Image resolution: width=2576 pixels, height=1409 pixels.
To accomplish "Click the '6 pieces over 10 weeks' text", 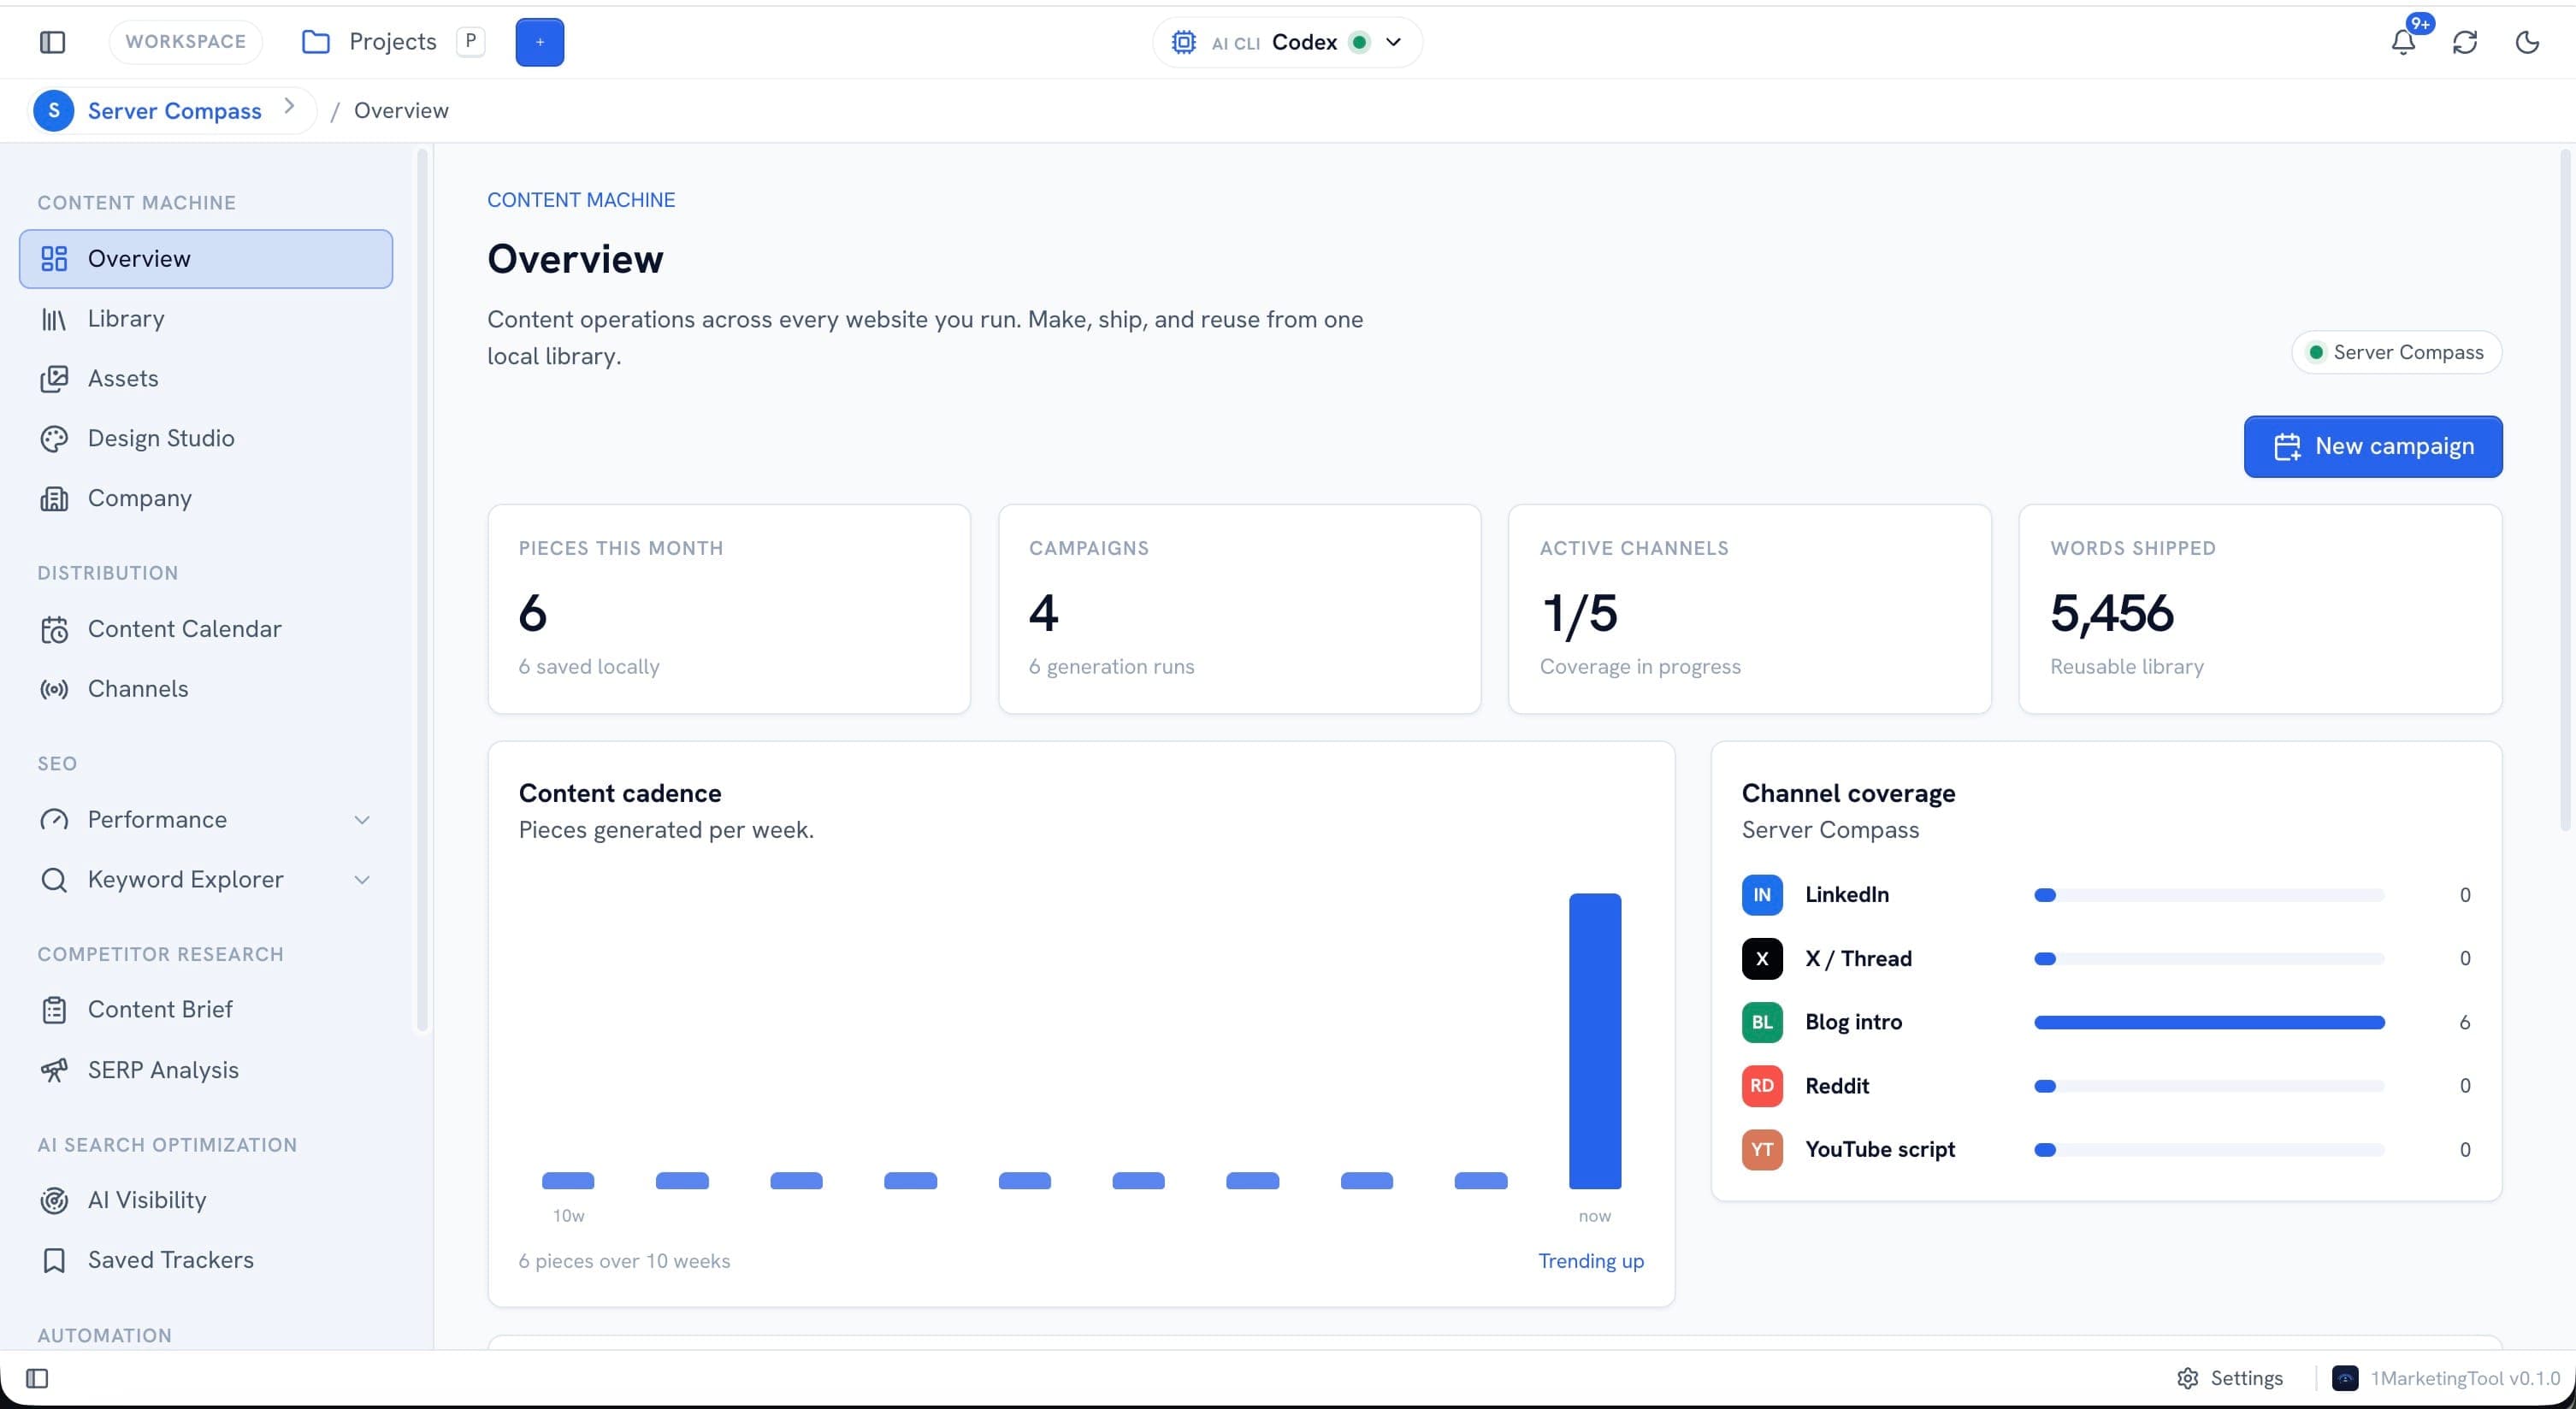I will point(624,1261).
